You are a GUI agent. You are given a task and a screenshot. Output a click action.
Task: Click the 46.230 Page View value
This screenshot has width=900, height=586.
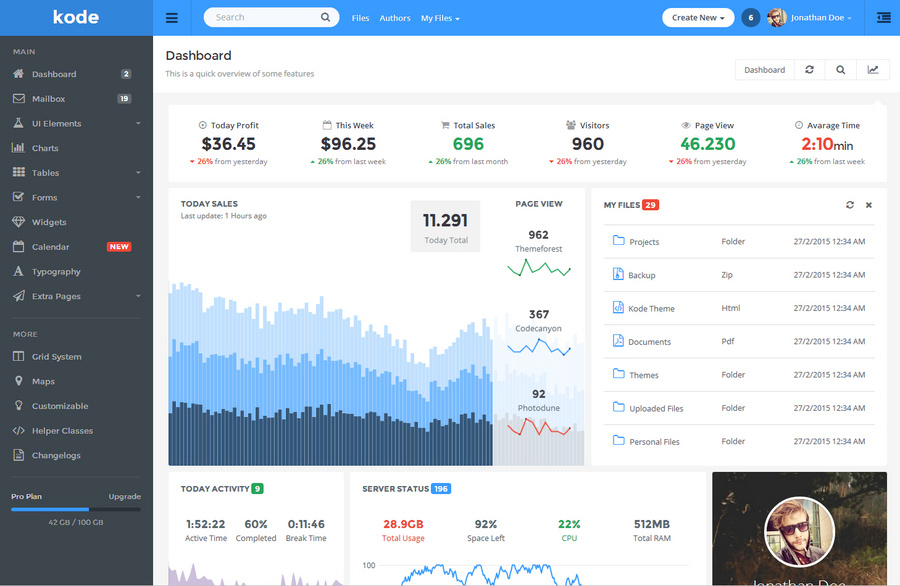(x=708, y=143)
